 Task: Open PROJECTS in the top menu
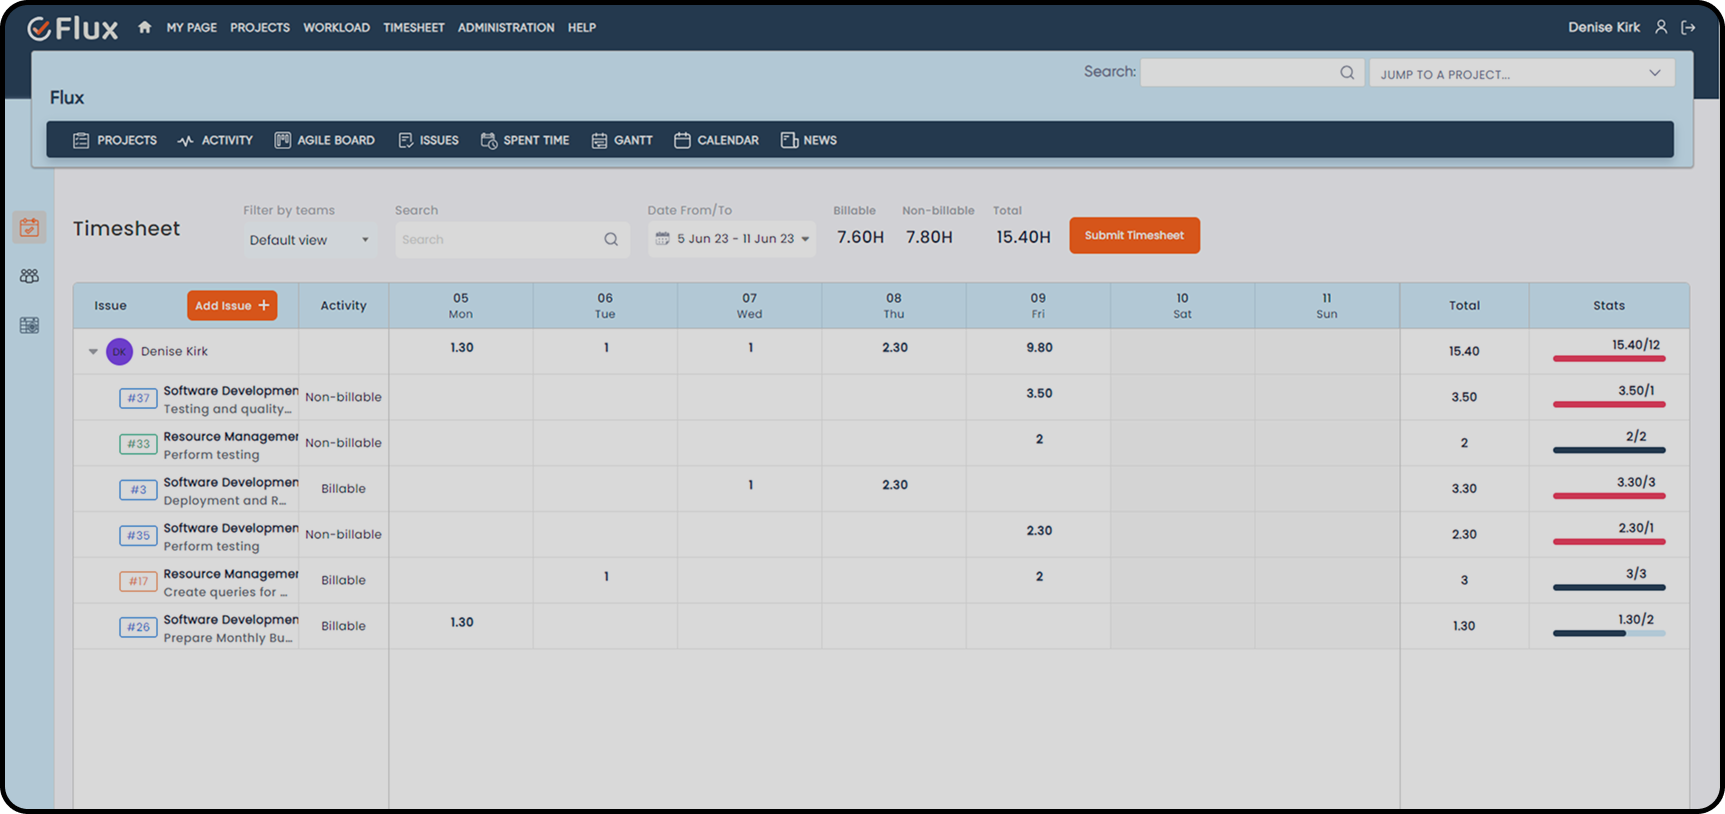(x=260, y=27)
